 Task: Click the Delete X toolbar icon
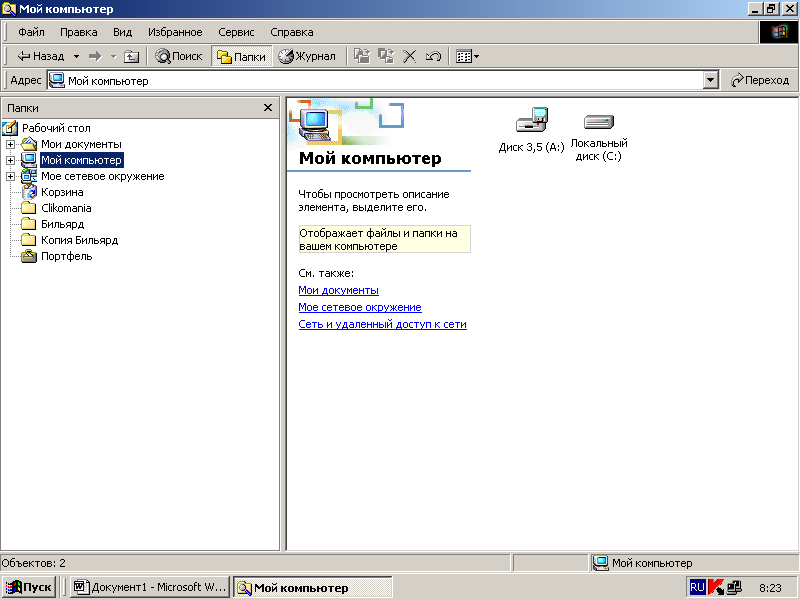[x=410, y=56]
